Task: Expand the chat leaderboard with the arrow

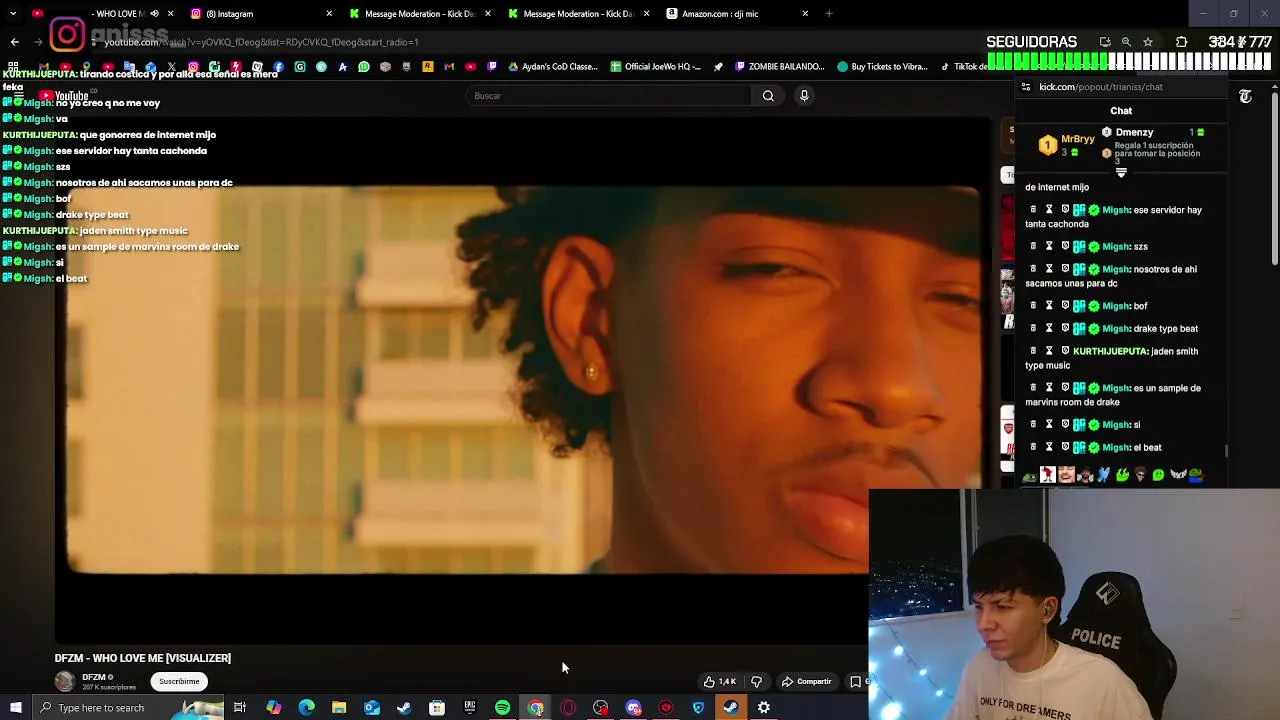Action: (x=1121, y=173)
